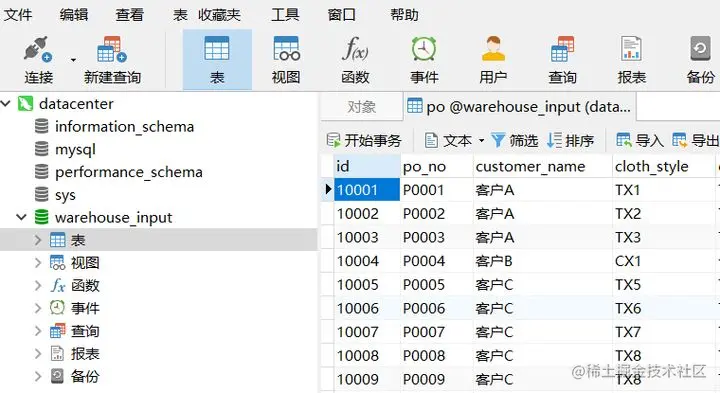Select the Functions (函数) fx tree icon
The height and width of the screenshot is (393, 720).
[x=57, y=285]
